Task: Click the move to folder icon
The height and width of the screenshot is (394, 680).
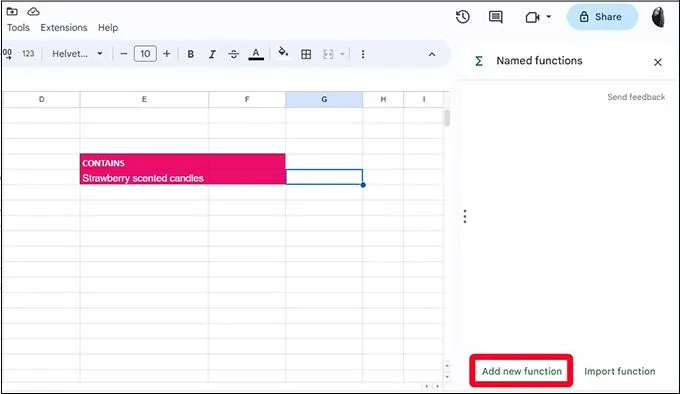Action: pyautogui.click(x=12, y=11)
